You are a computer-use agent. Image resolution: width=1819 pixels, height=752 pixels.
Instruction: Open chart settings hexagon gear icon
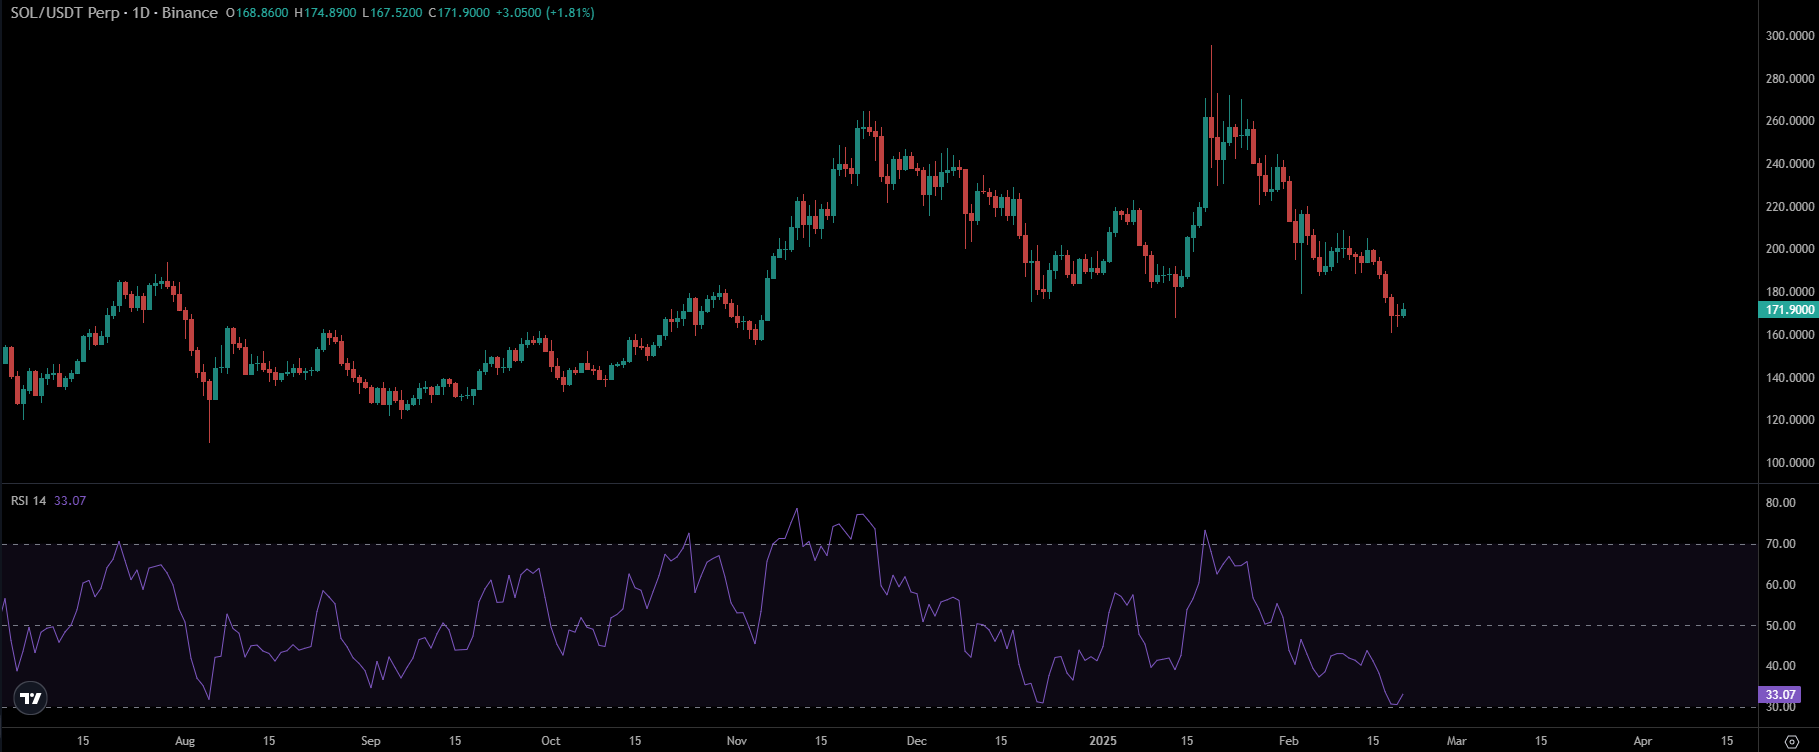[1792, 741]
